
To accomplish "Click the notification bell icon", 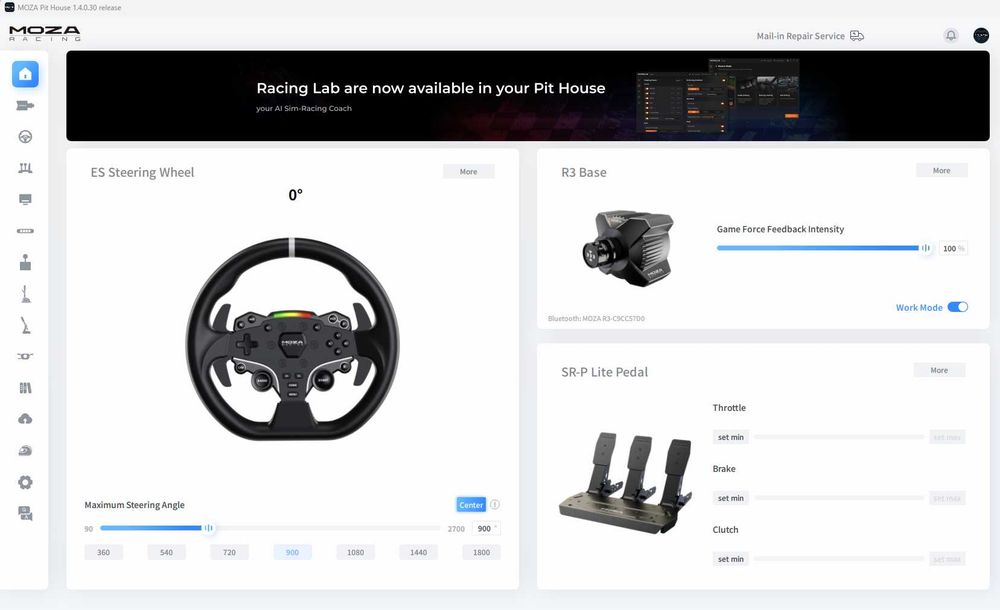I will click(951, 36).
